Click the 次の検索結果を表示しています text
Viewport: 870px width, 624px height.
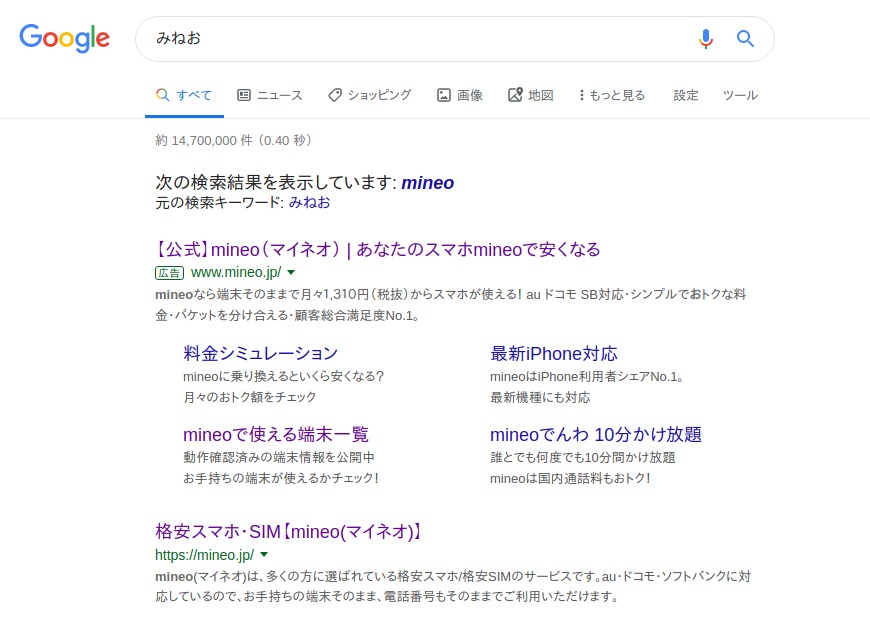click(x=276, y=182)
